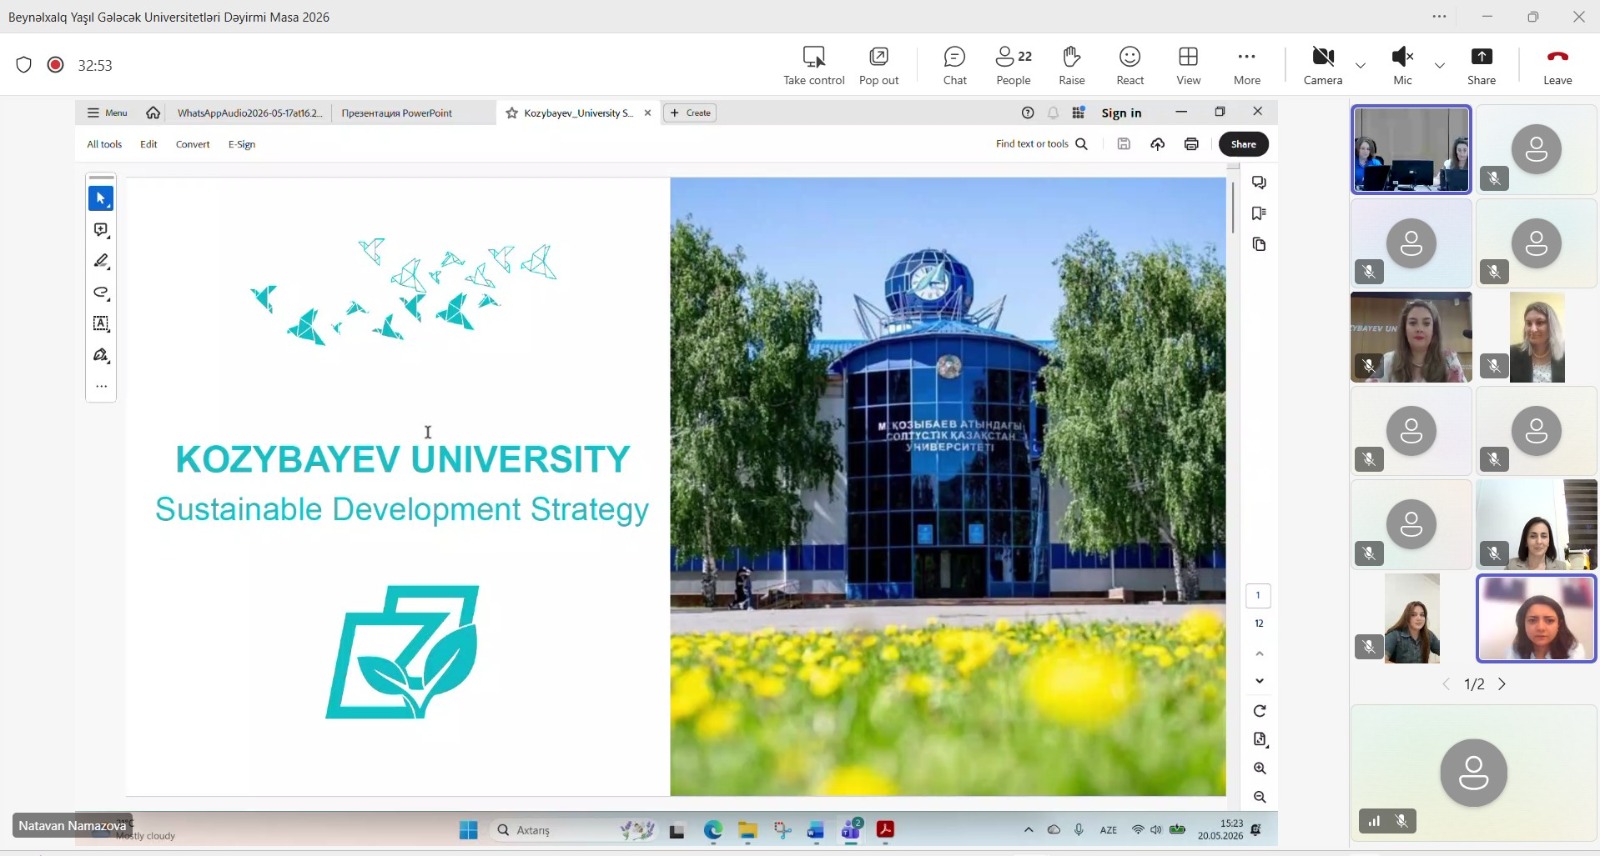The height and width of the screenshot is (856, 1600).
Task: Unmute the Mic
Action: [1403, 66]
